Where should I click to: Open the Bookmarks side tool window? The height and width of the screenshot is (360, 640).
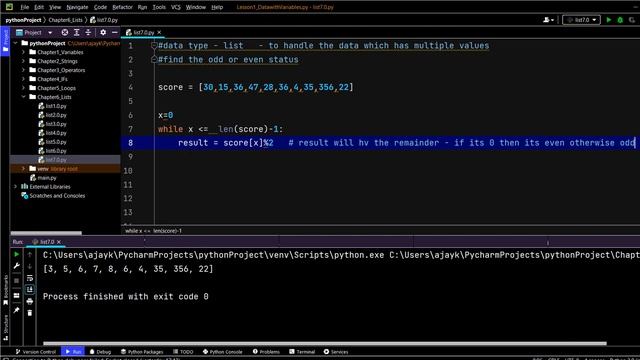(5, 290)
